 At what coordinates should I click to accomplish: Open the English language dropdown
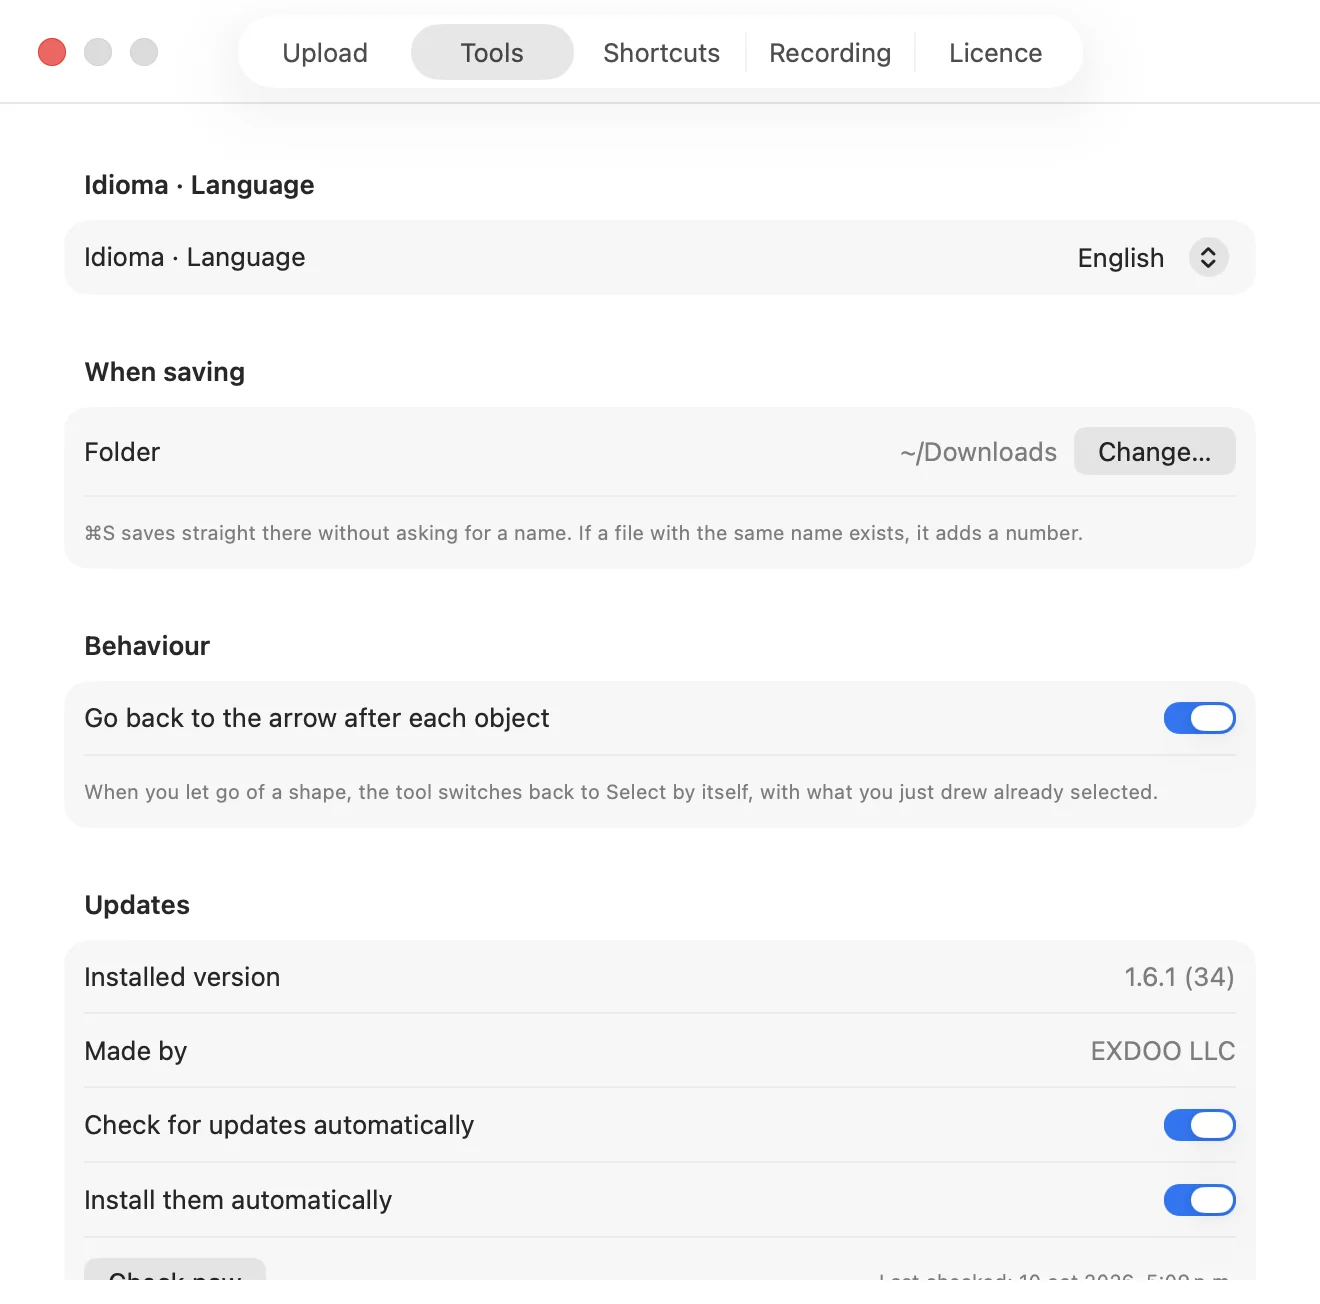point(1152,258)
